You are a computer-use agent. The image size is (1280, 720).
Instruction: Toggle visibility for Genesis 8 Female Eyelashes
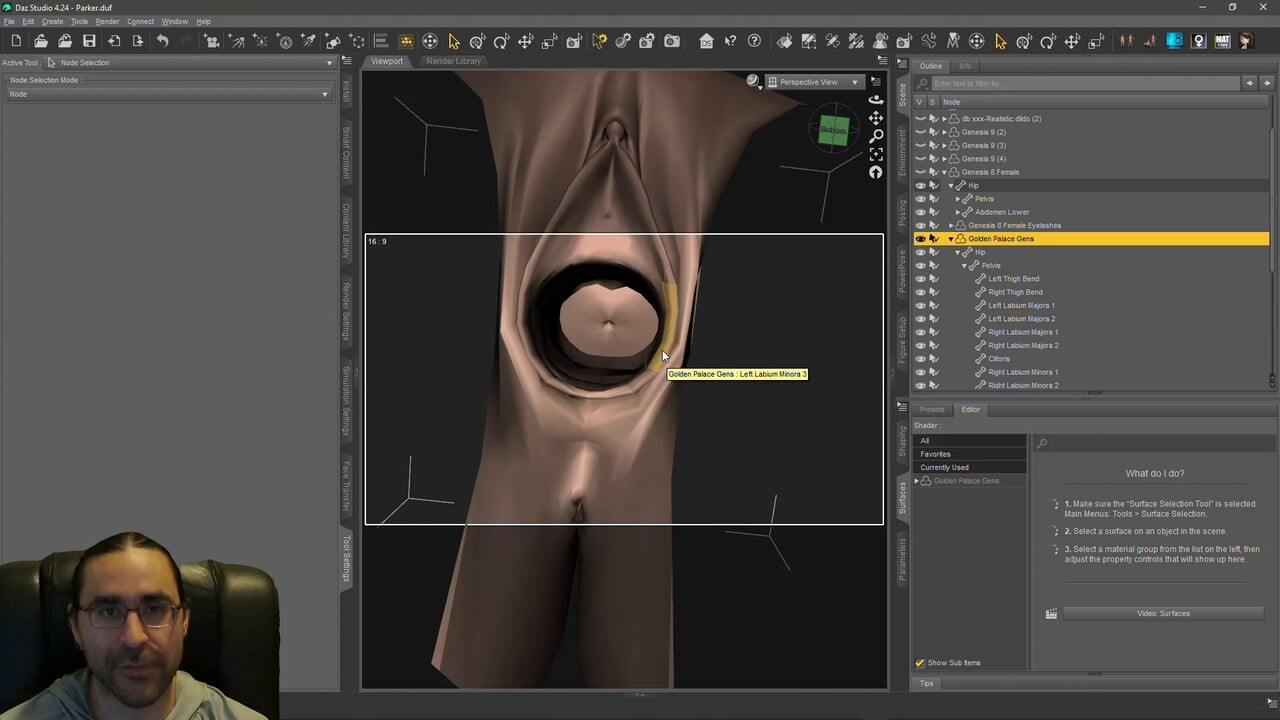tap(920, 225)
